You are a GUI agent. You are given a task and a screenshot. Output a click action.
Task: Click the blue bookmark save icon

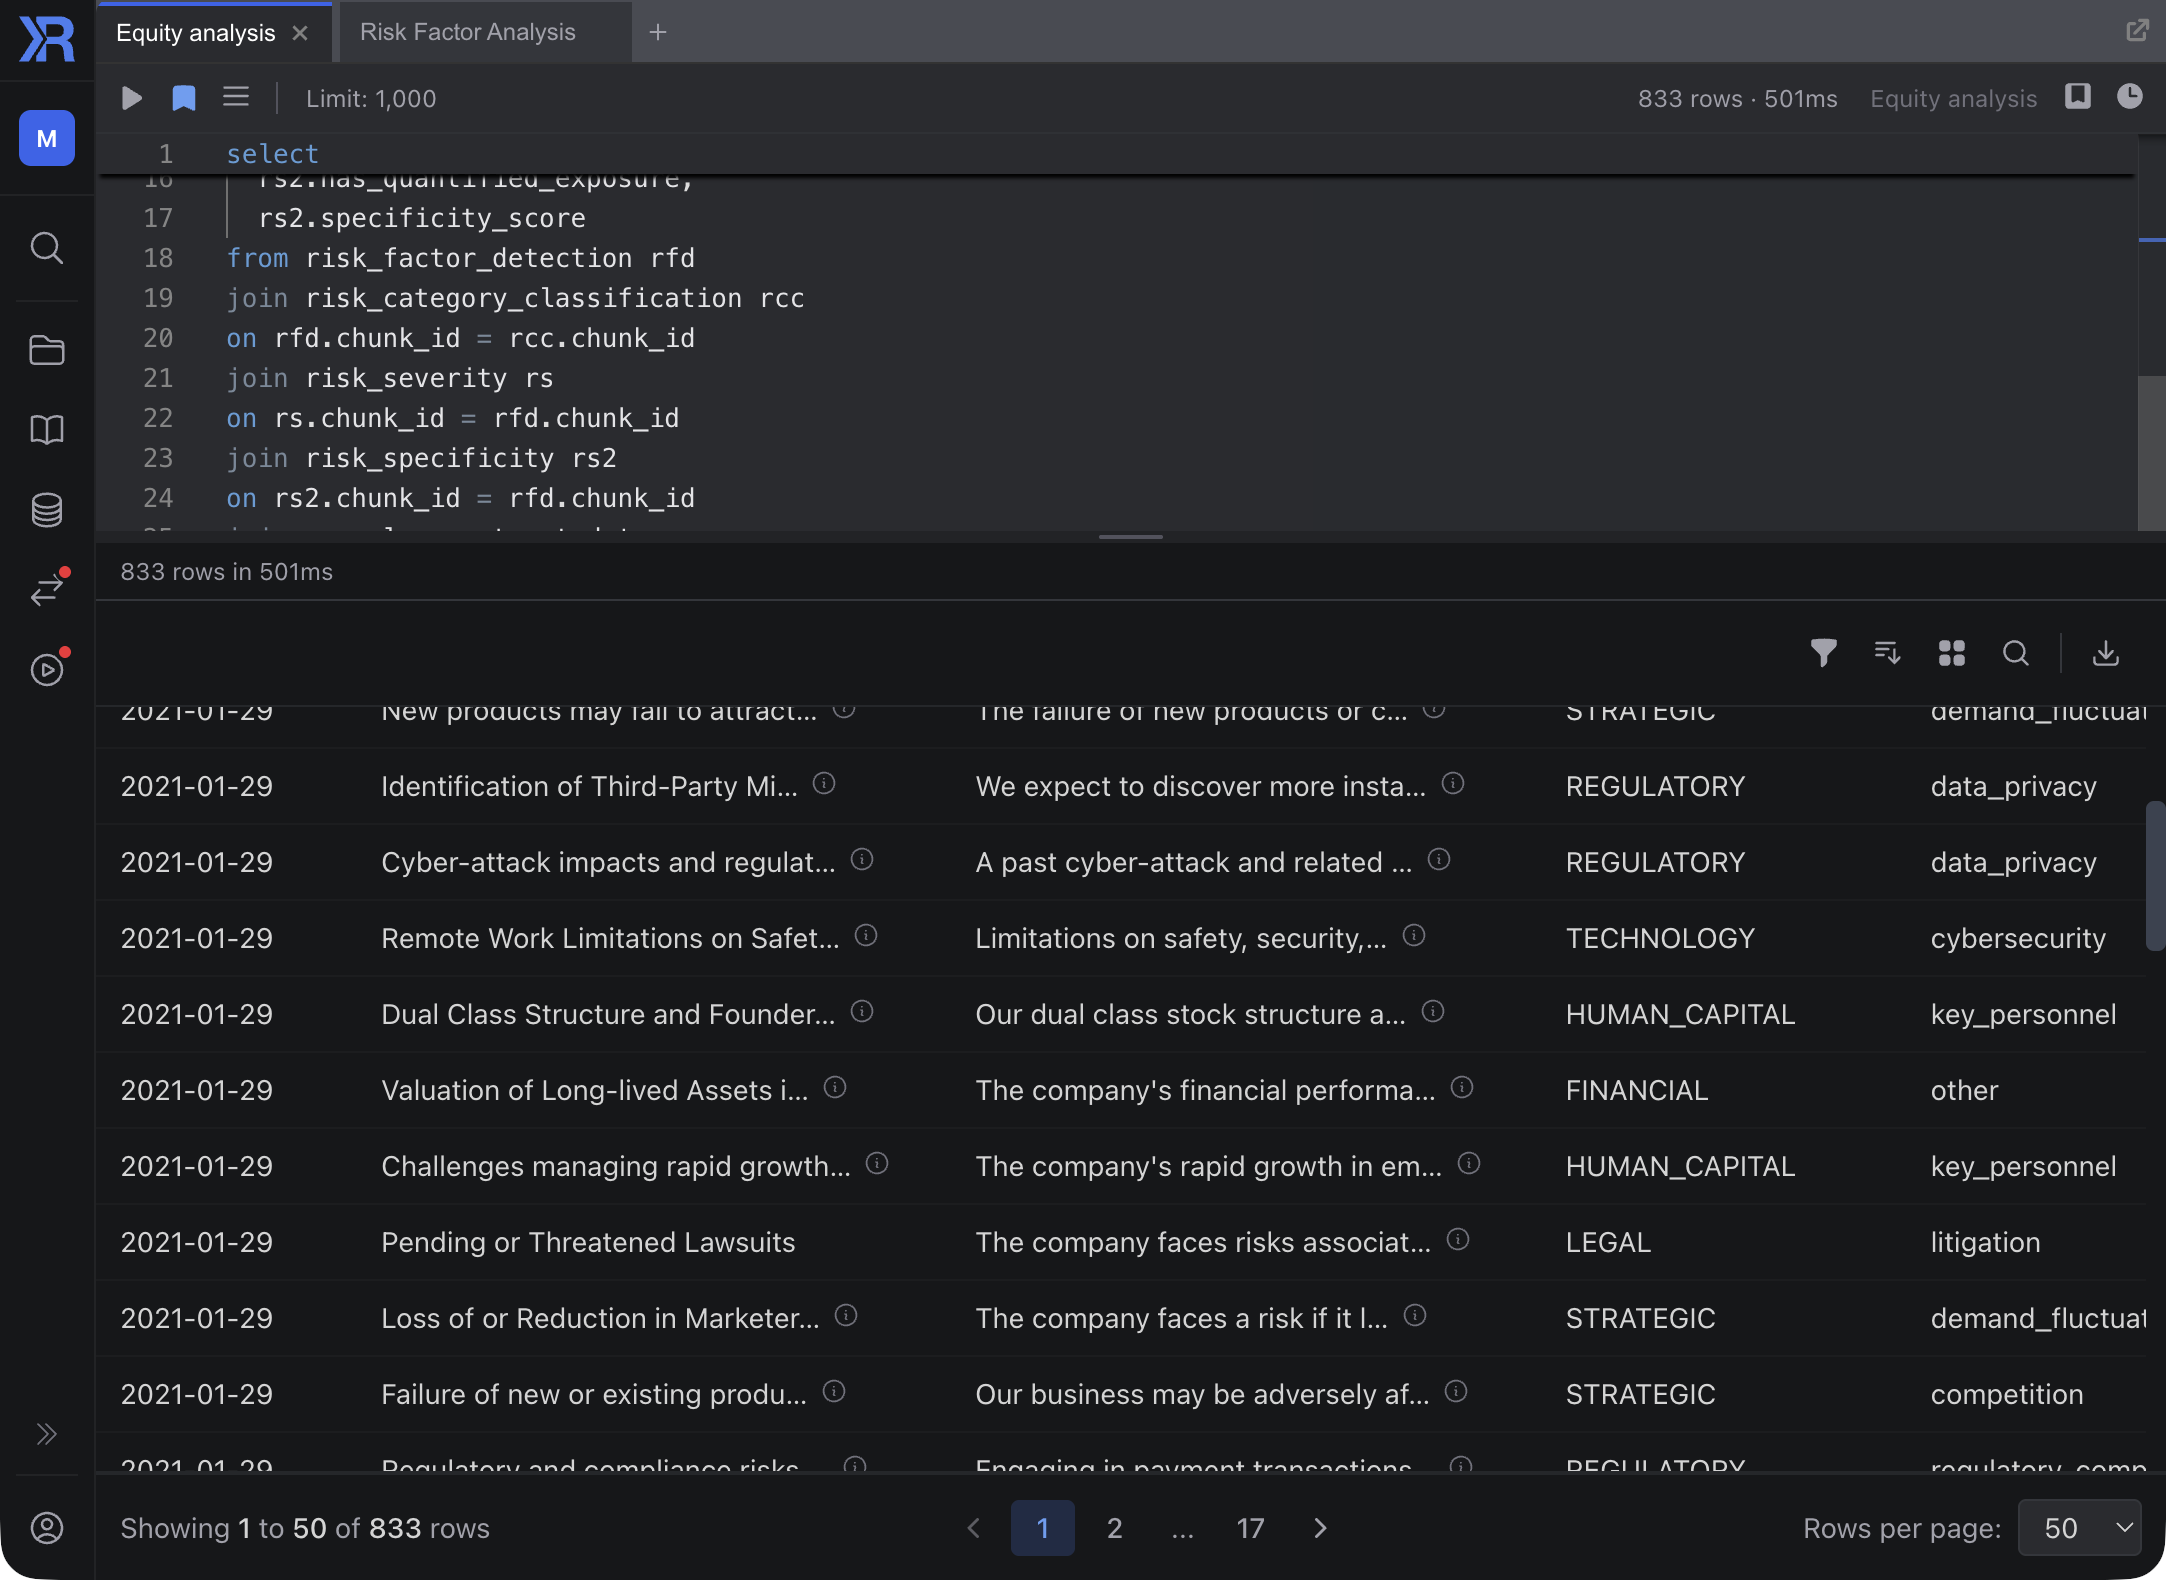click(x=184, y=98)
